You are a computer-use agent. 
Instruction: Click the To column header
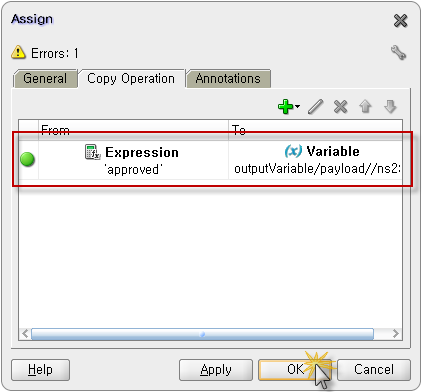tap(315, 130)
